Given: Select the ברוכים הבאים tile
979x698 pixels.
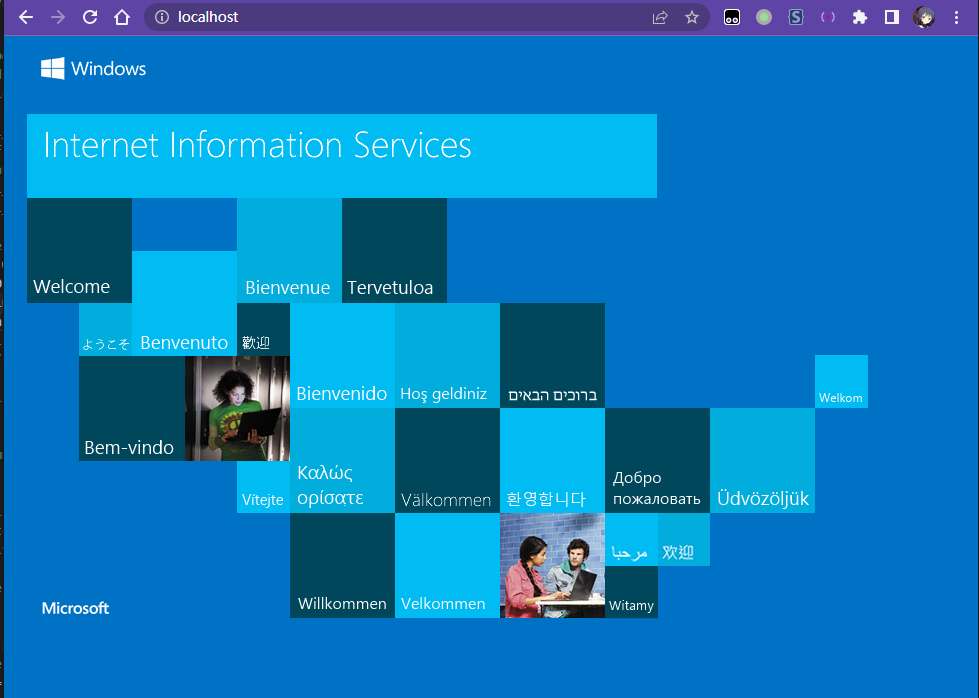Looking at the screenshot, I should (553, 355).
